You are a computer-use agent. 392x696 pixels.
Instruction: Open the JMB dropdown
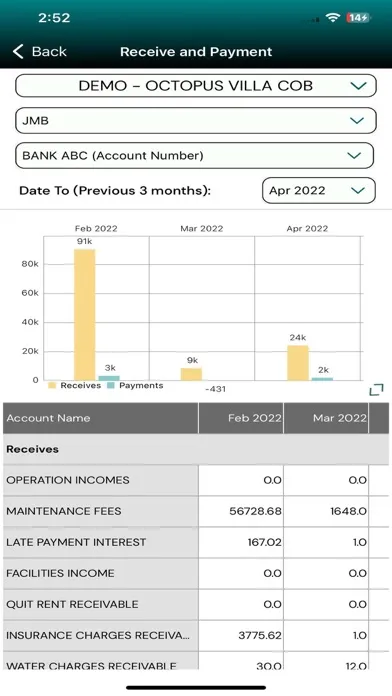196,120
